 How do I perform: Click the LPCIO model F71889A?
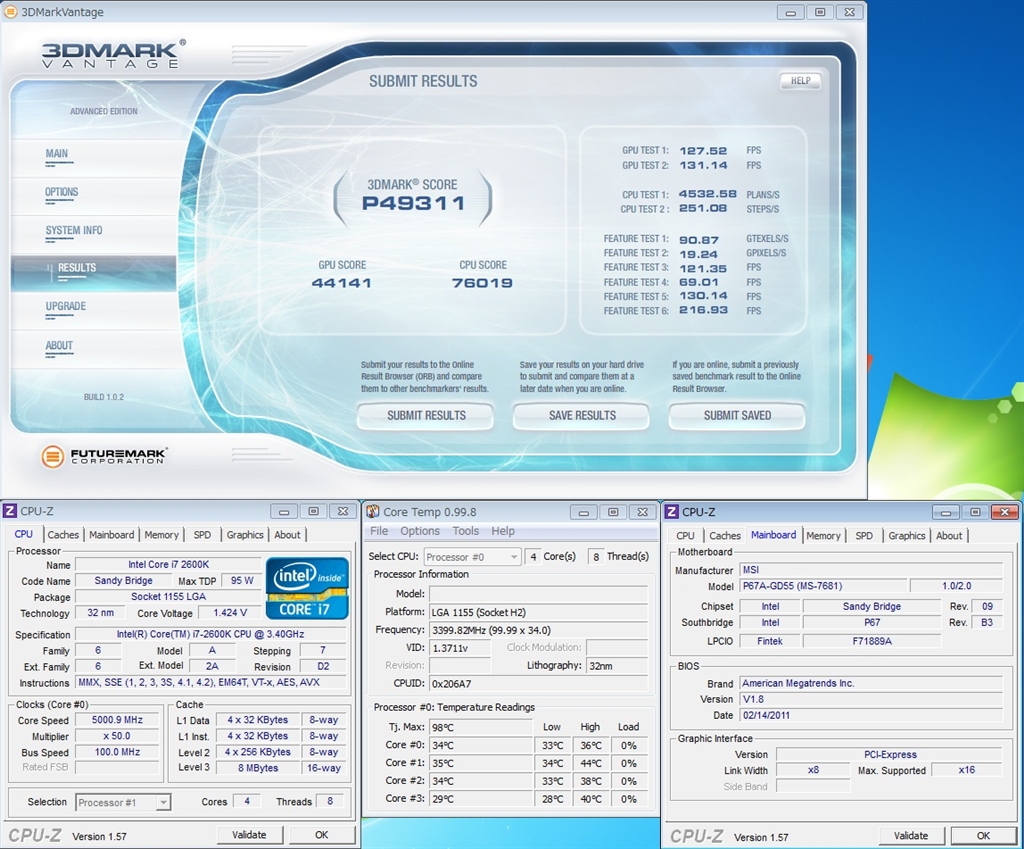[x=872, y=641]
